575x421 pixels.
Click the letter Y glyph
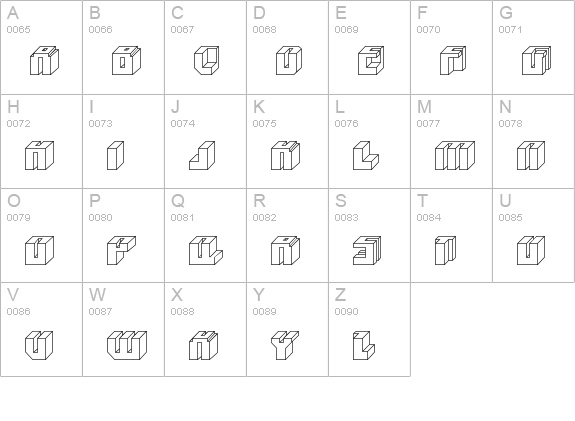pyautogui.click(x=285, y=345)
